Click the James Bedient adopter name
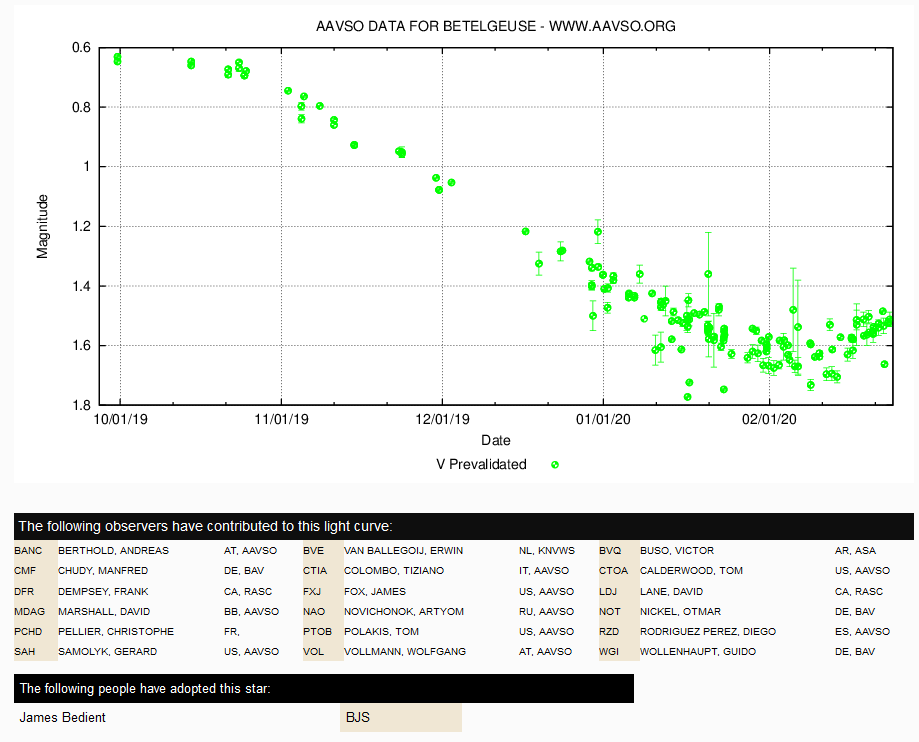The width and height of the screenshot is (919, 742). [x=62, y=717]
